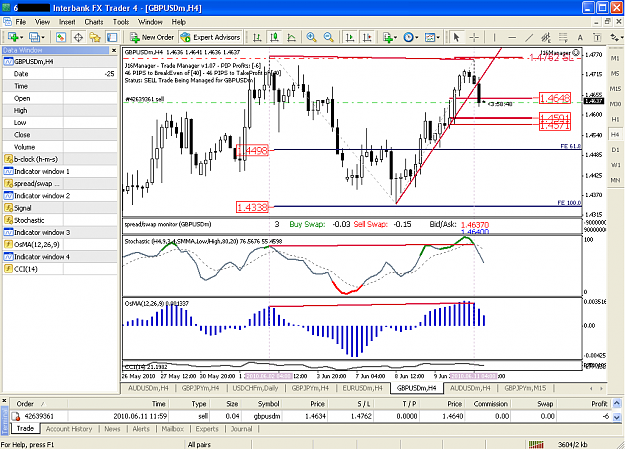This screenshot has height=449, width=625.
Task: Expand the new chart dropdown arrow
Action: coord(22,37)
